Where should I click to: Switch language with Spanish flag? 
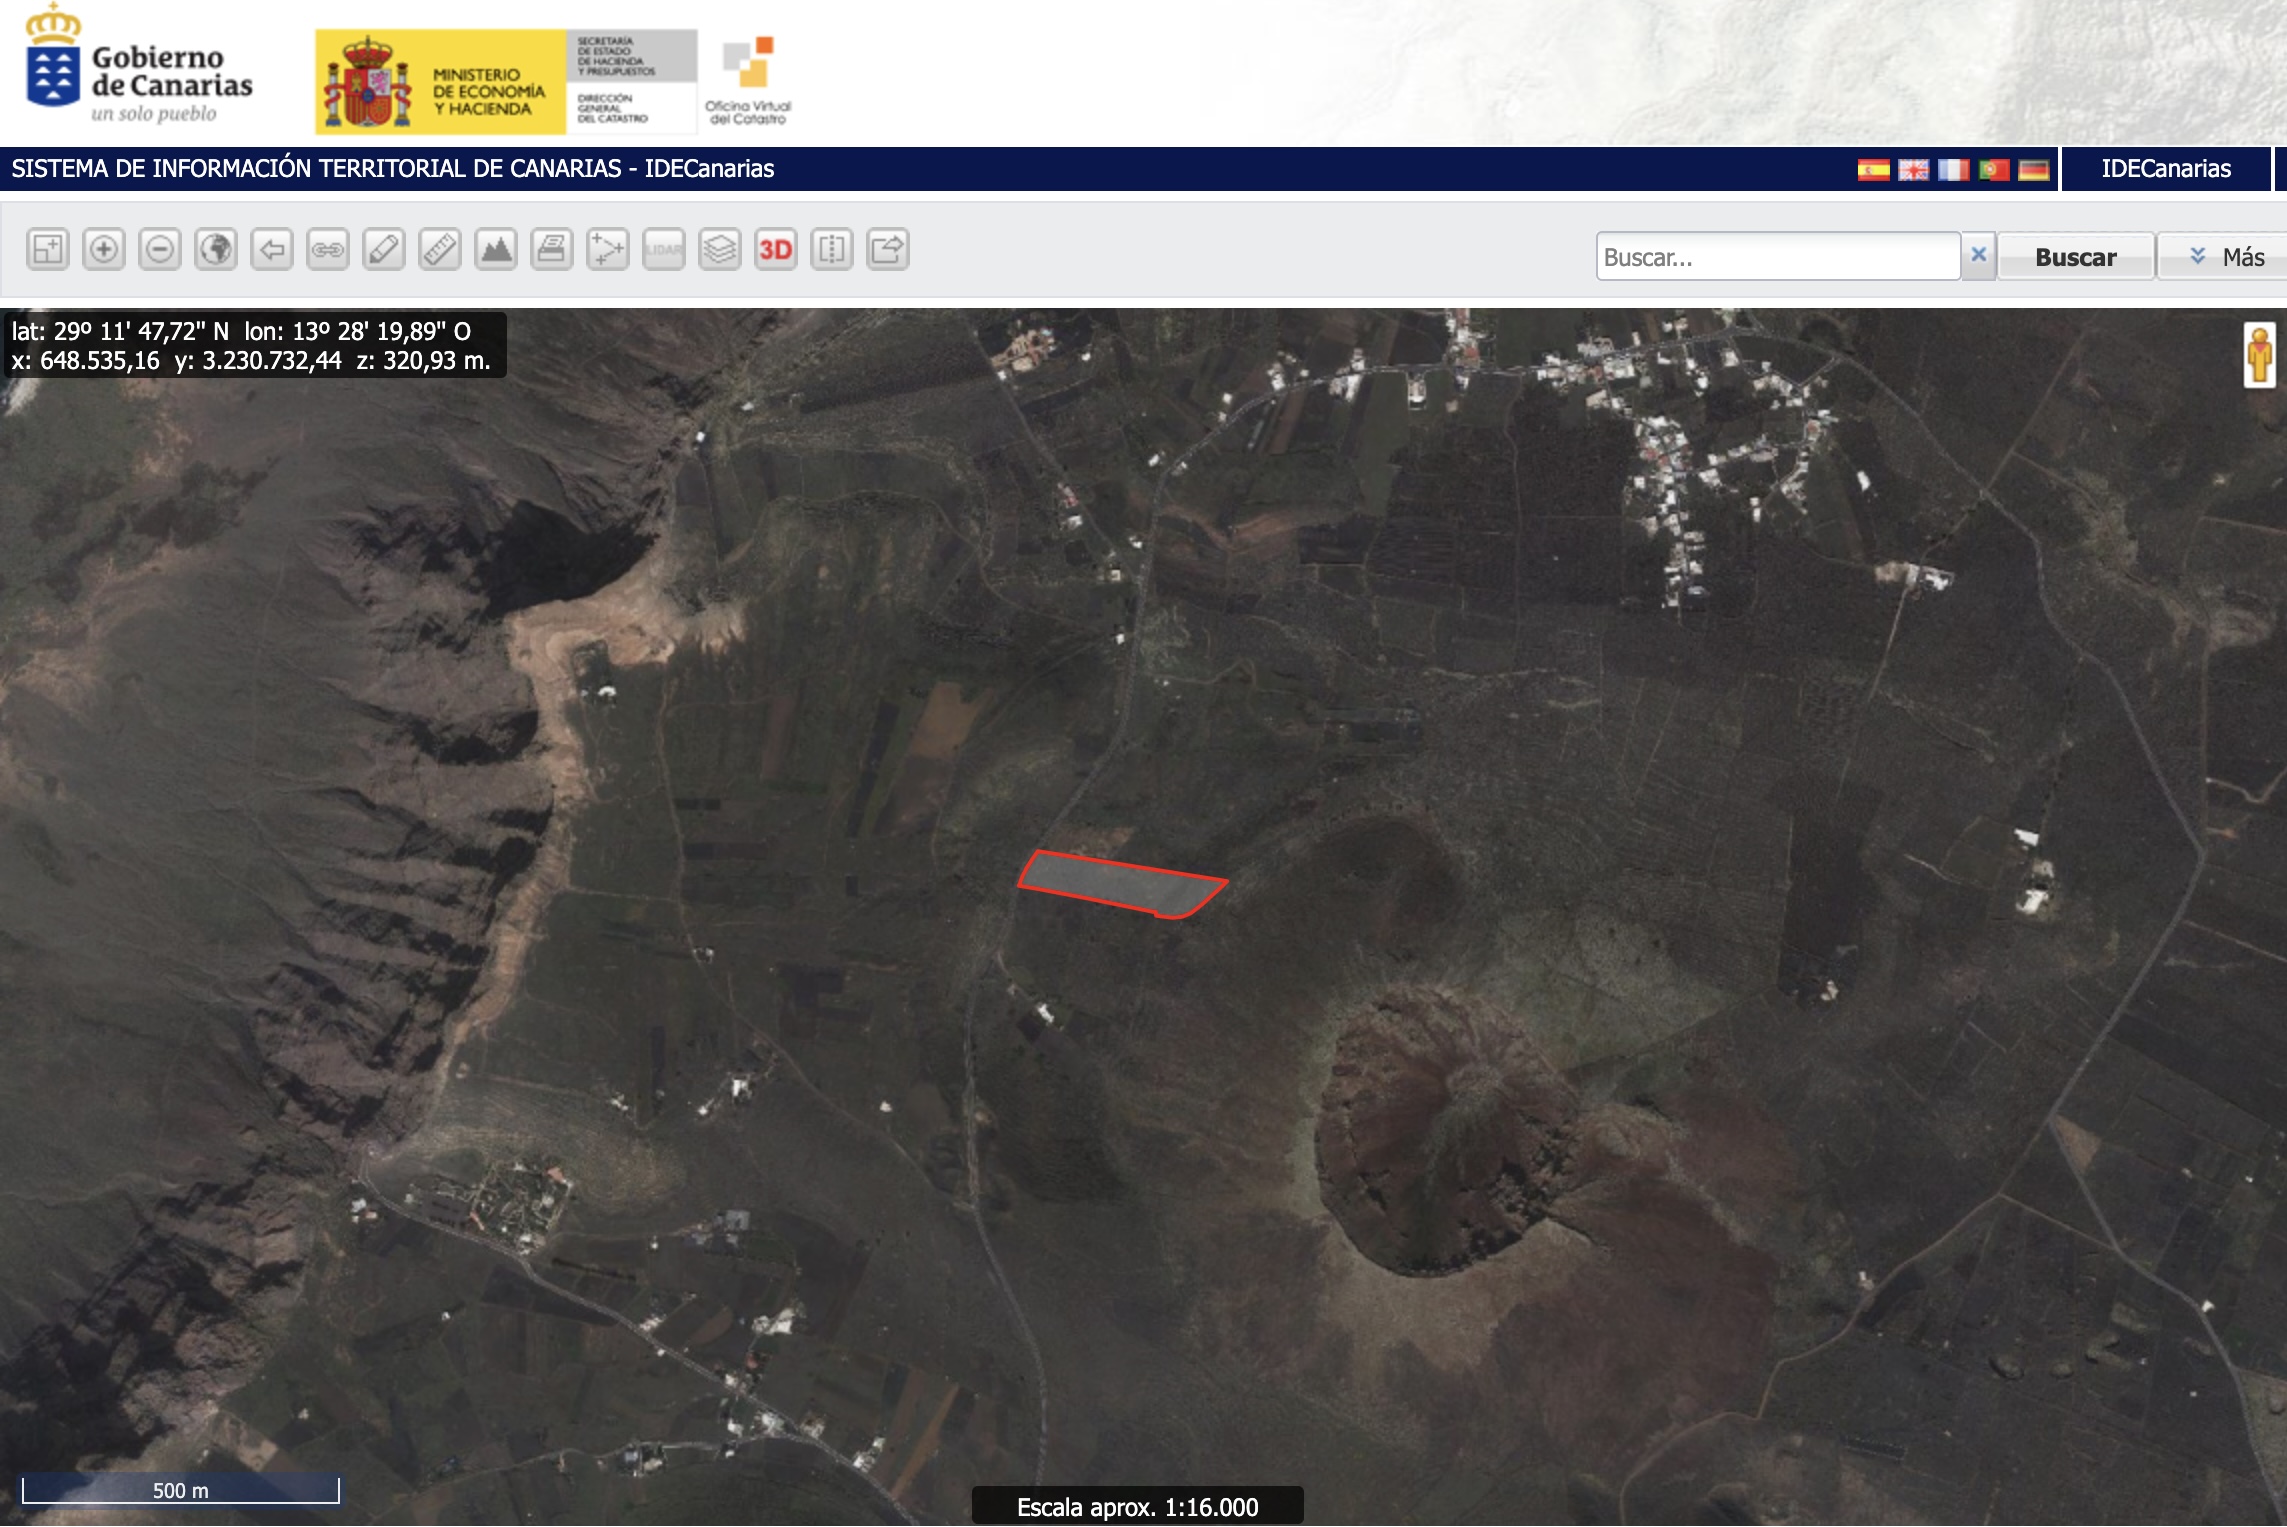(x=1873, y=170)
